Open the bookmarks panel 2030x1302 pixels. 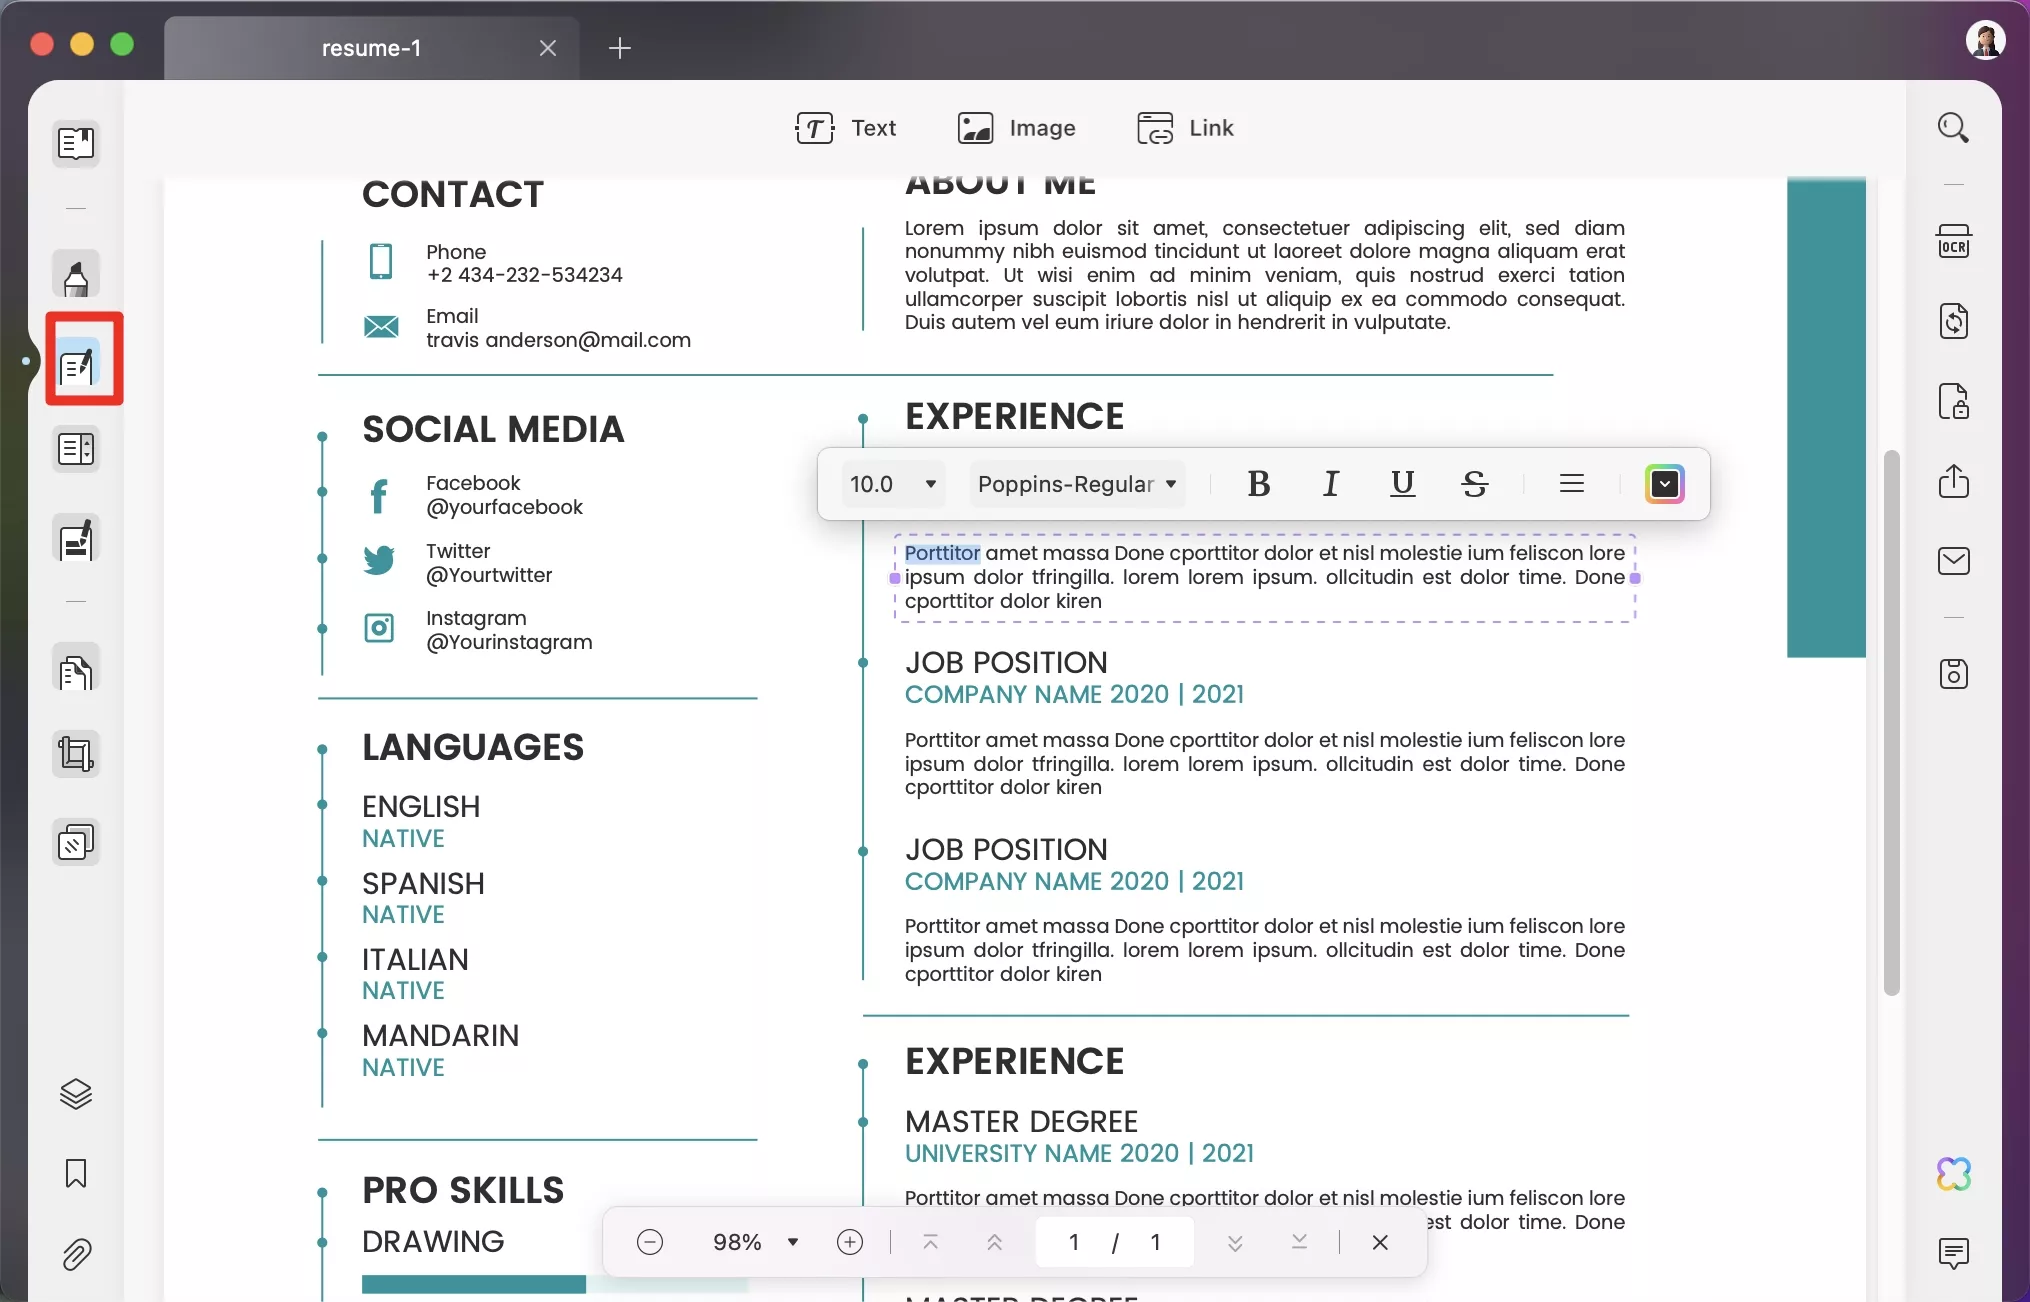[x=76, y=1174]
